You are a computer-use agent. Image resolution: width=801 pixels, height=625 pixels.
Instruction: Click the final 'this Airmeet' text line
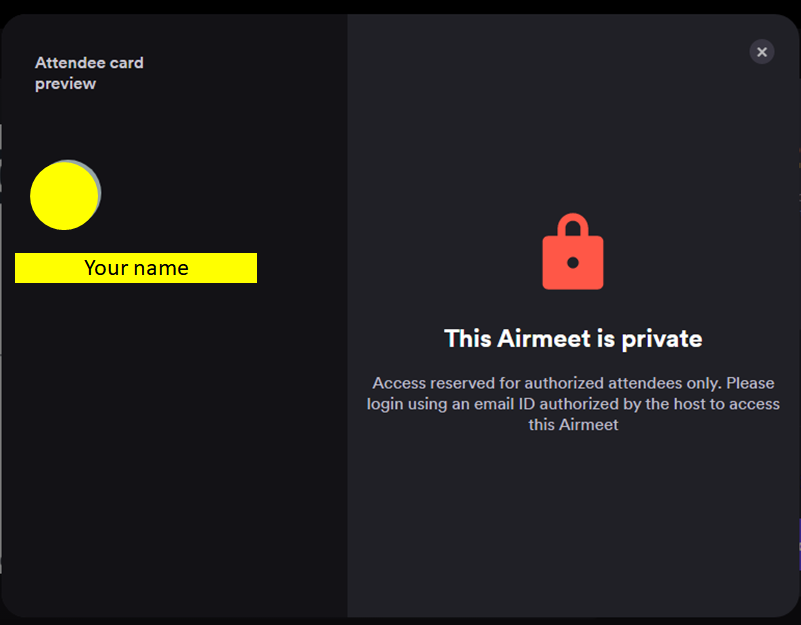tap(573, 425)
